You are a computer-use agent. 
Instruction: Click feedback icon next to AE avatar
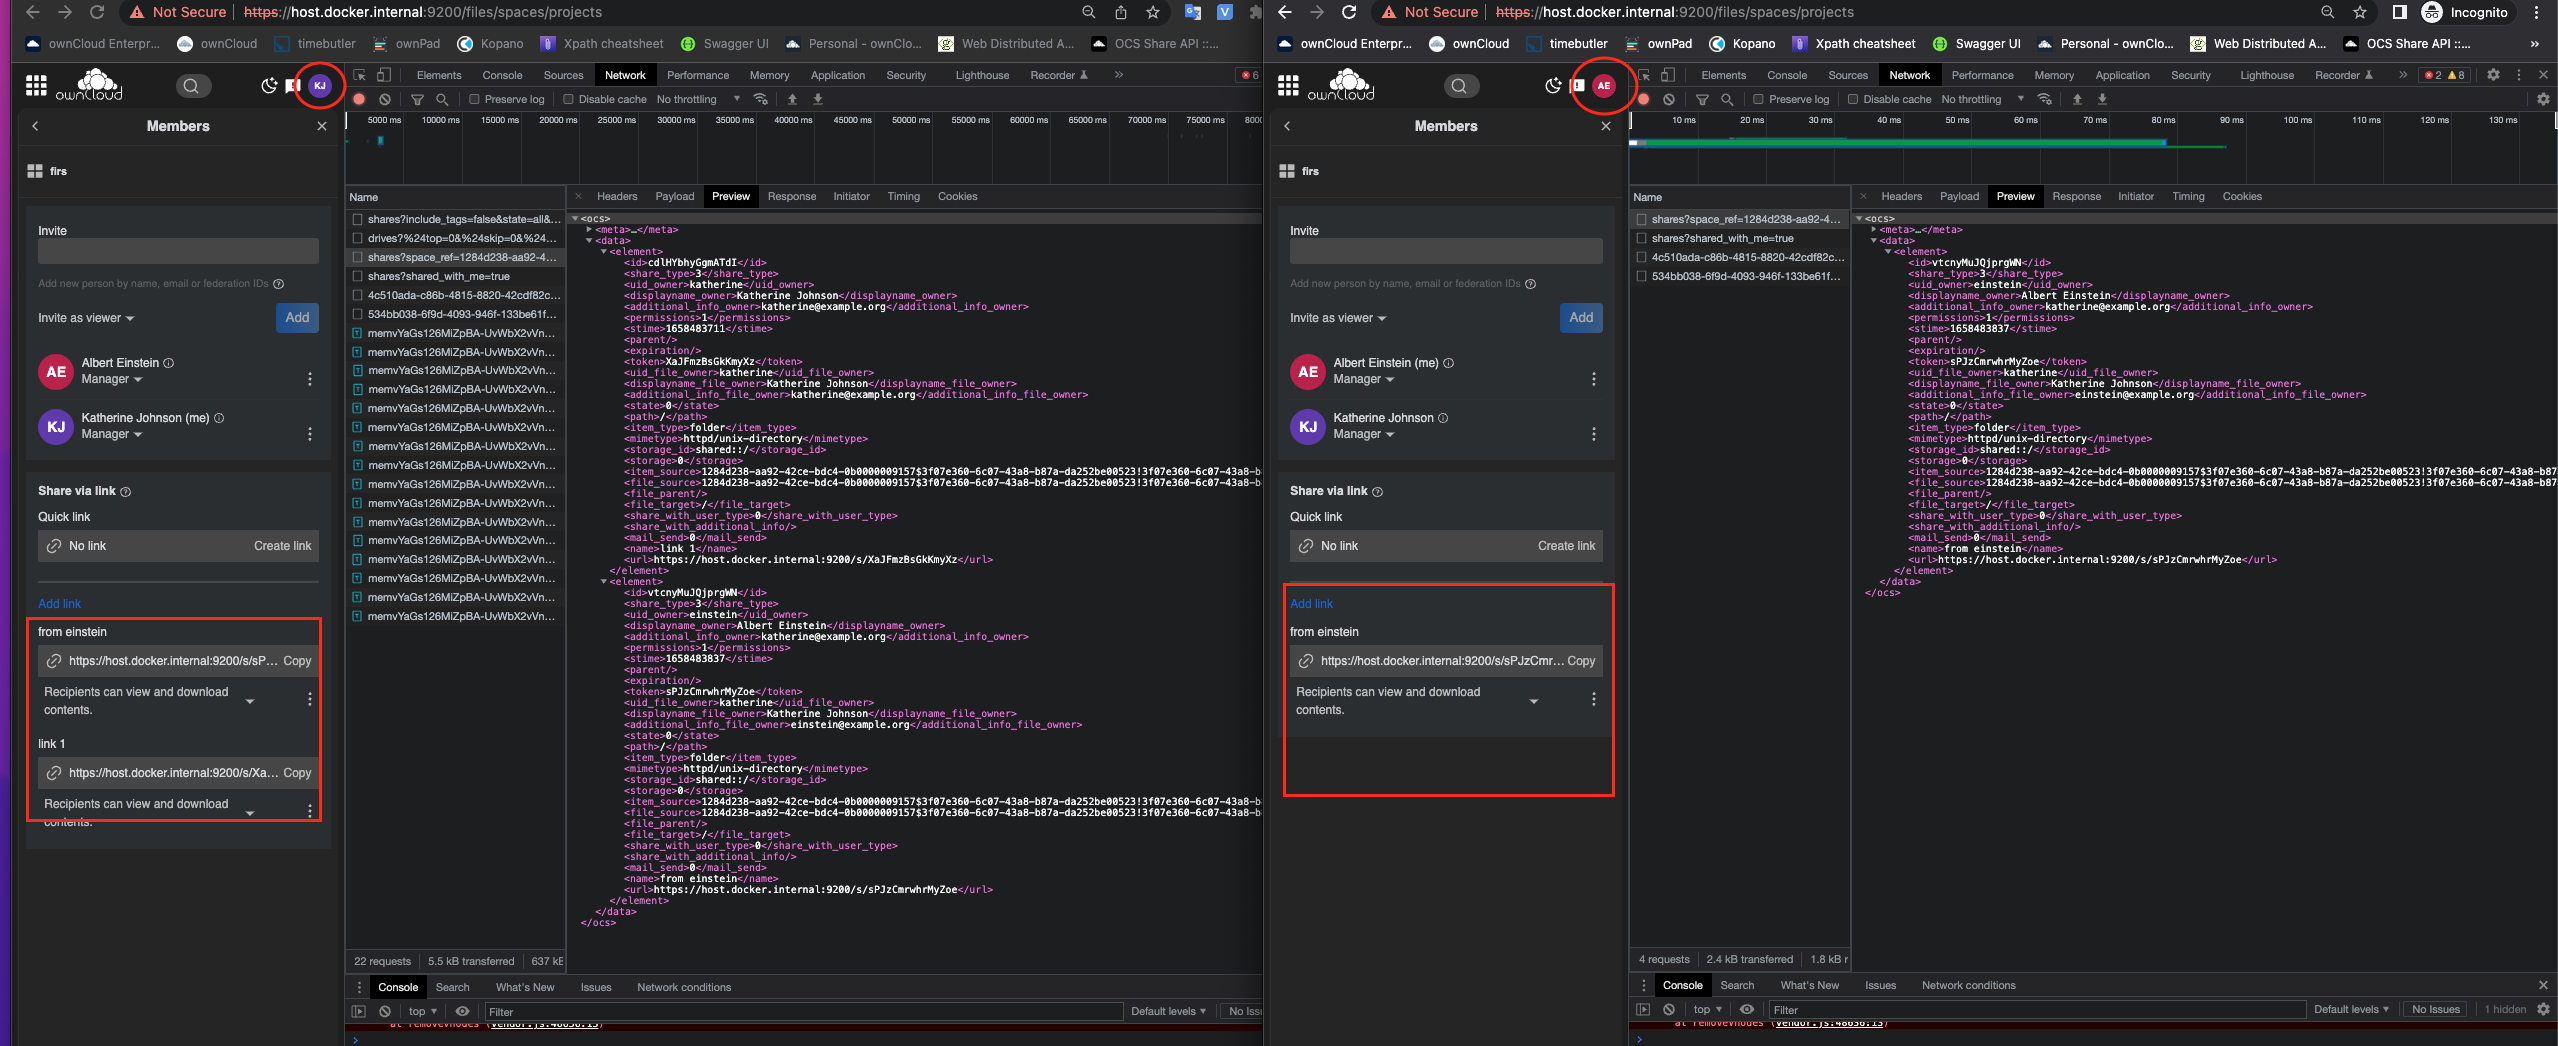tap(1578, 86)
